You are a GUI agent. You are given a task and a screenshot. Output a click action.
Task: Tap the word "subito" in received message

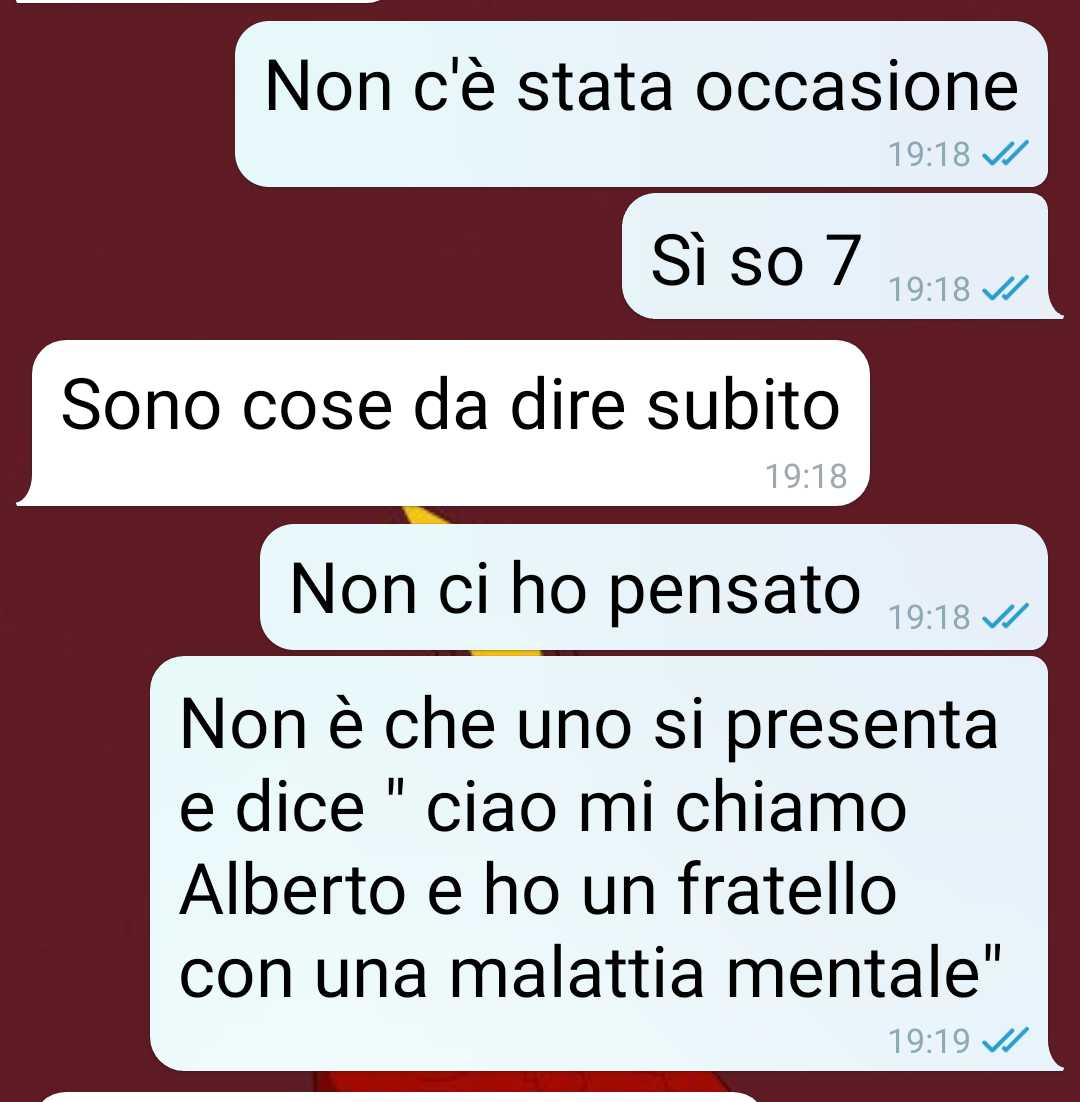pos(743,404)
